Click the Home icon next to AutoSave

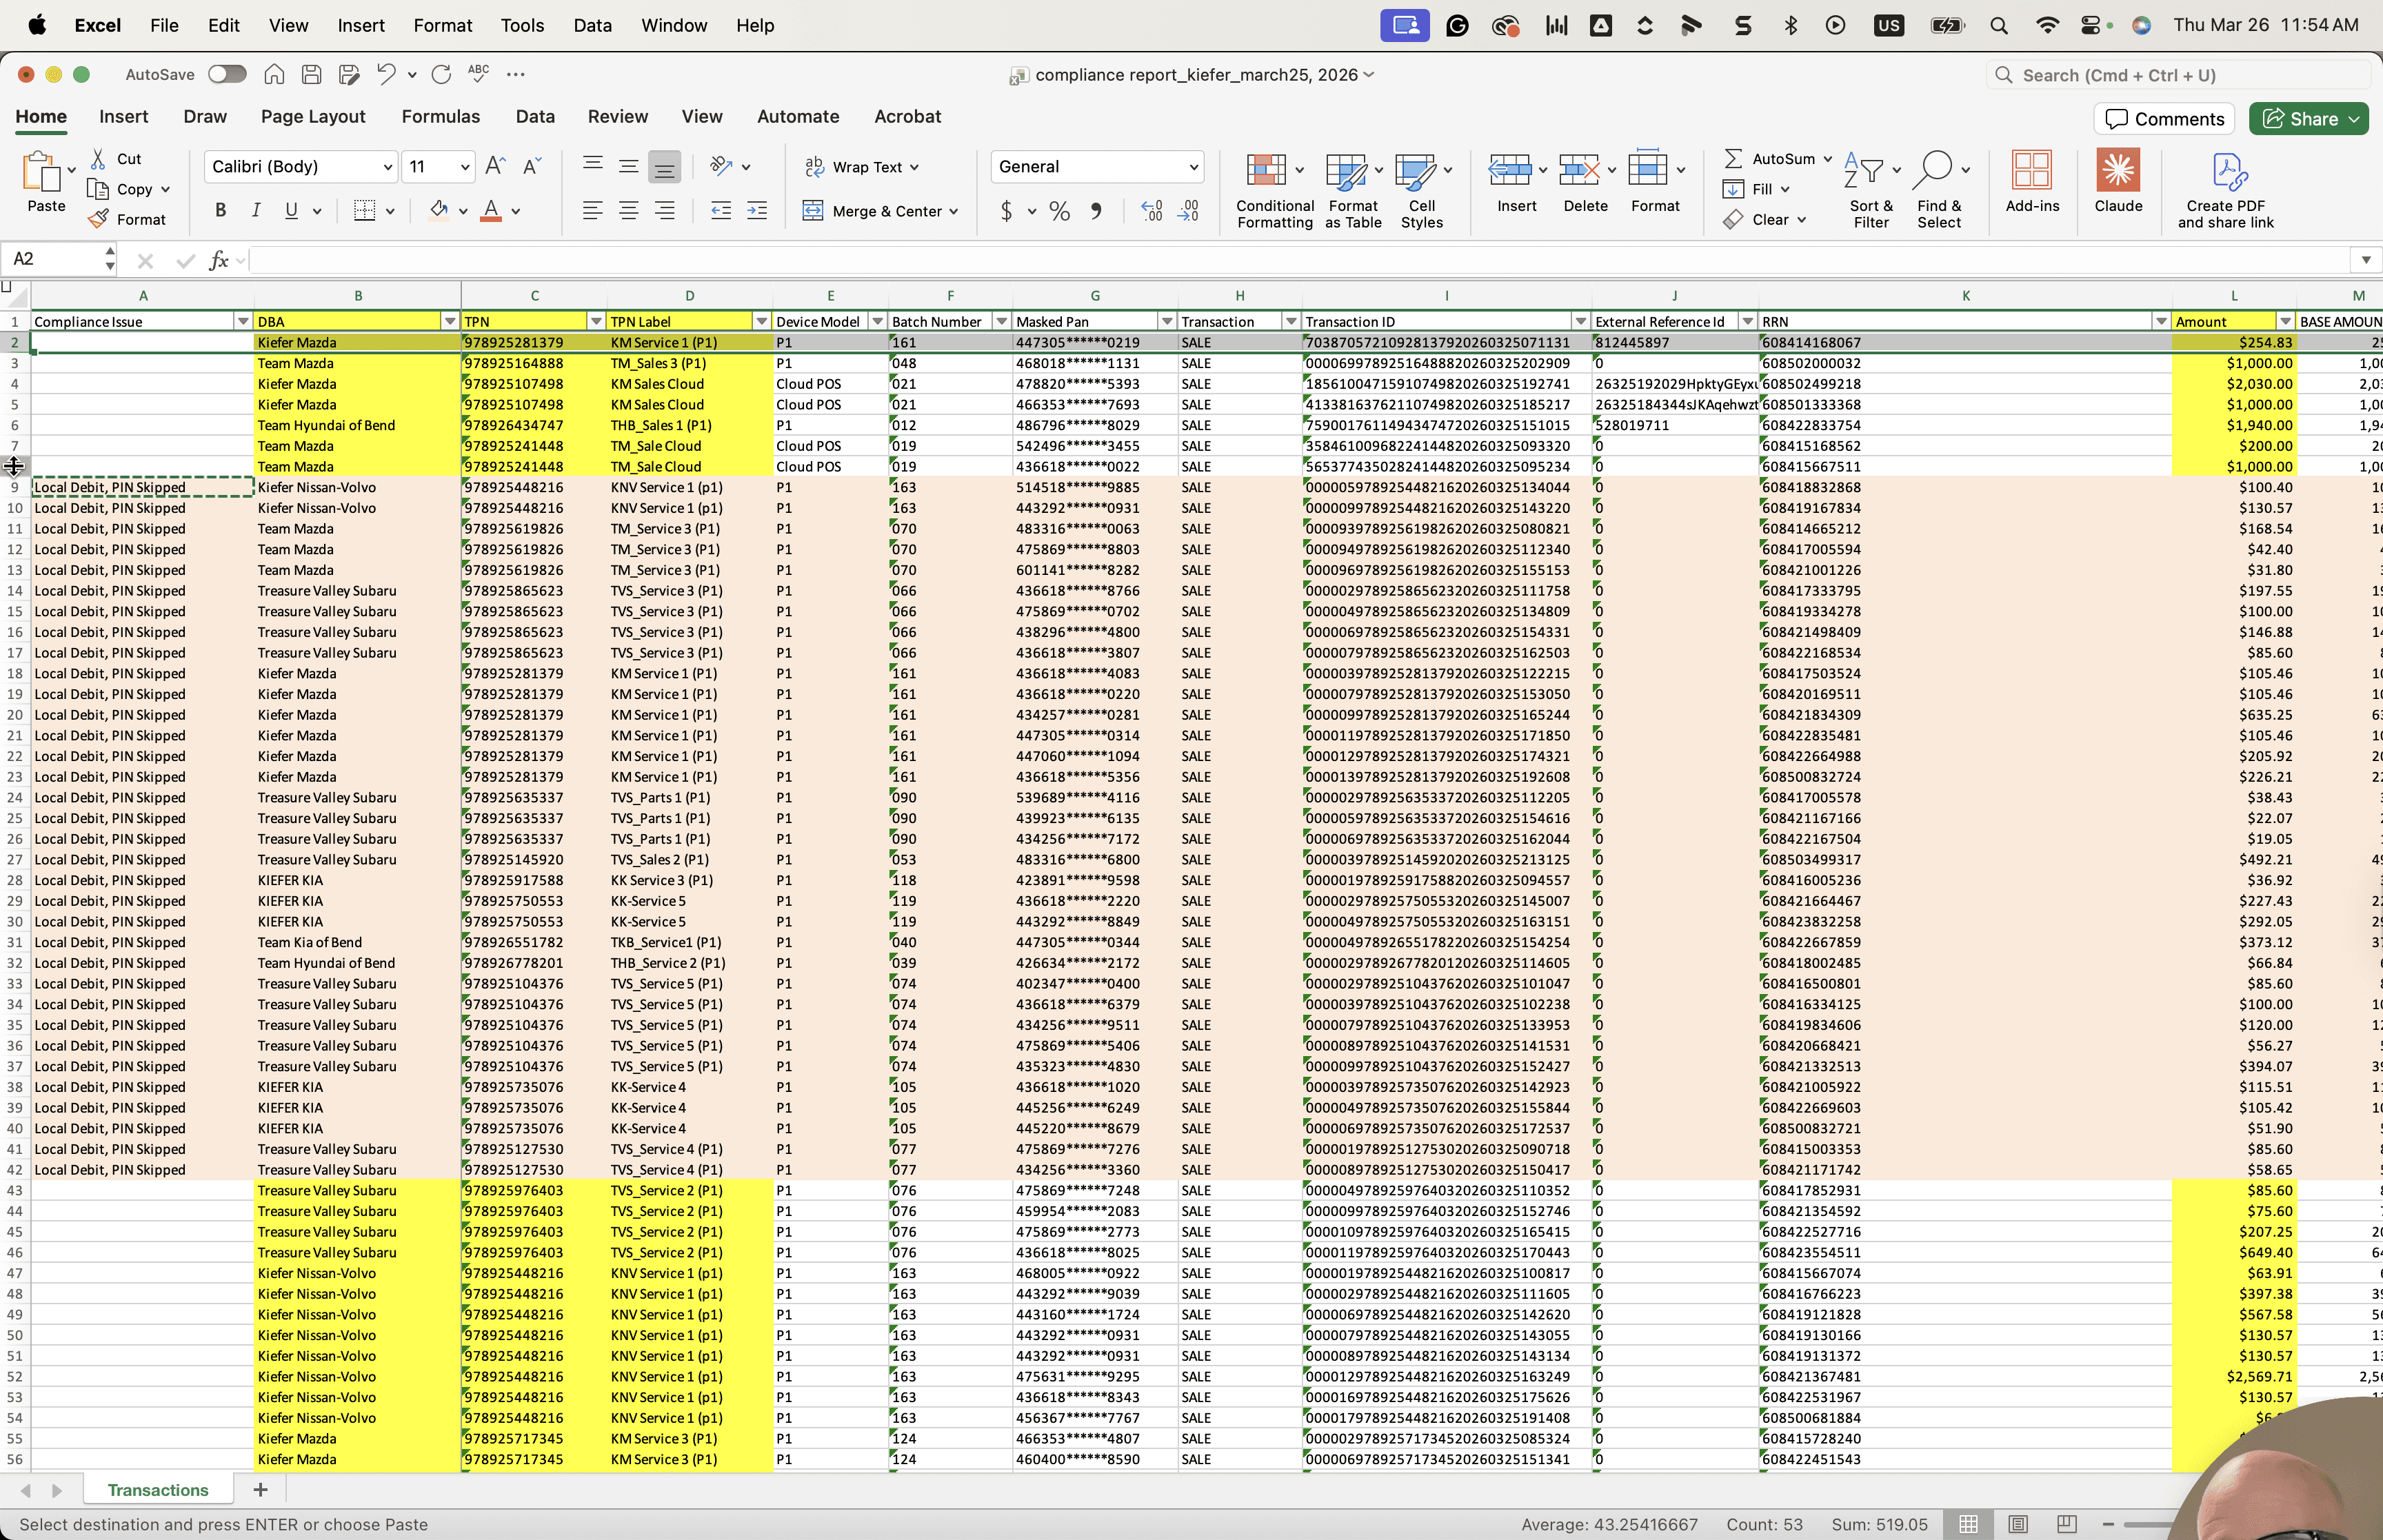[274, 74]
